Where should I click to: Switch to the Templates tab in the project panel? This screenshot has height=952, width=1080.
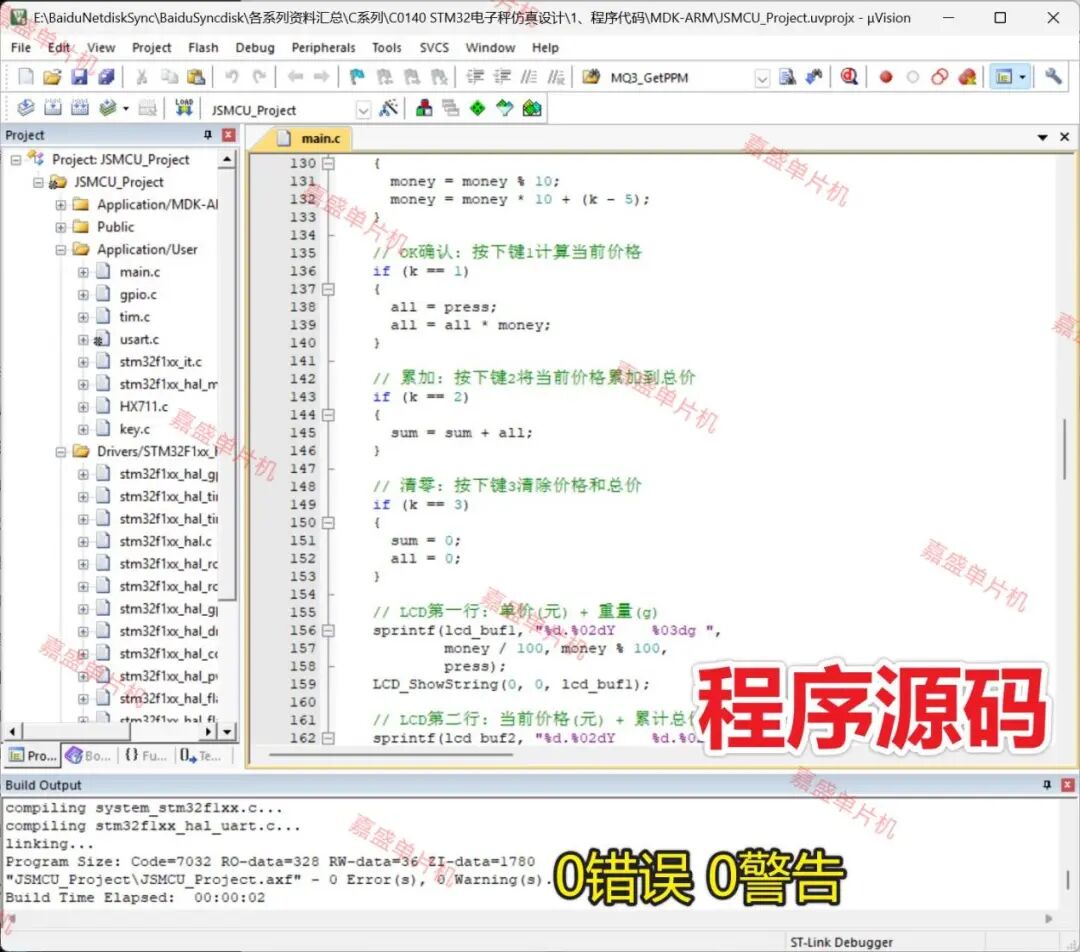pos(201,756)
